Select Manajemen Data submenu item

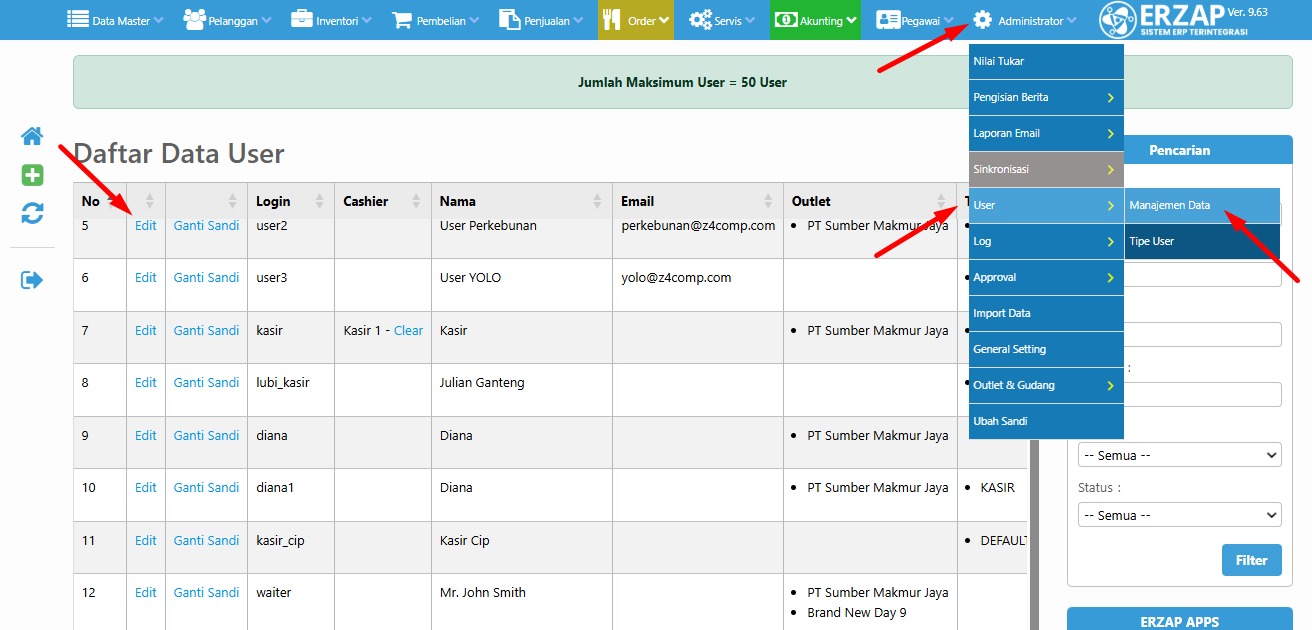[x=1170, y=205]
